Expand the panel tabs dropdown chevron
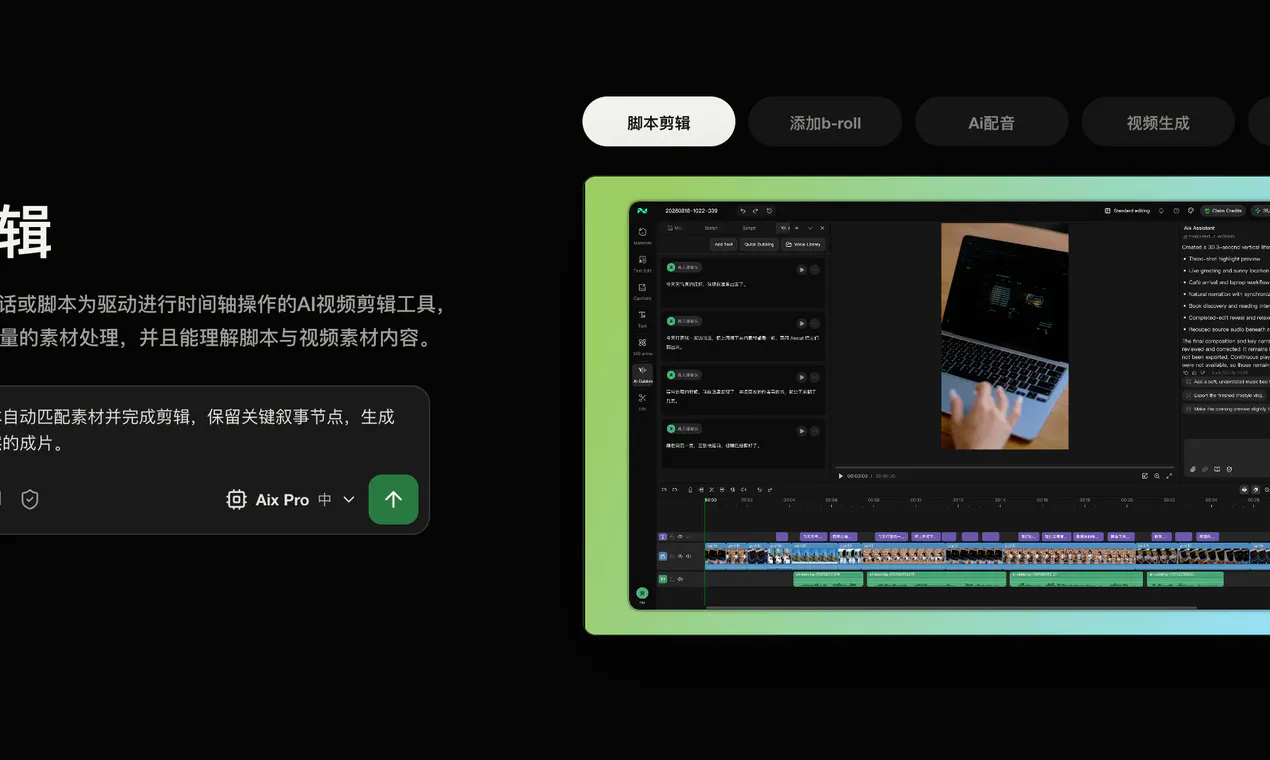Viewport: 1270px width, 760px height. click(x=810, y=228)
